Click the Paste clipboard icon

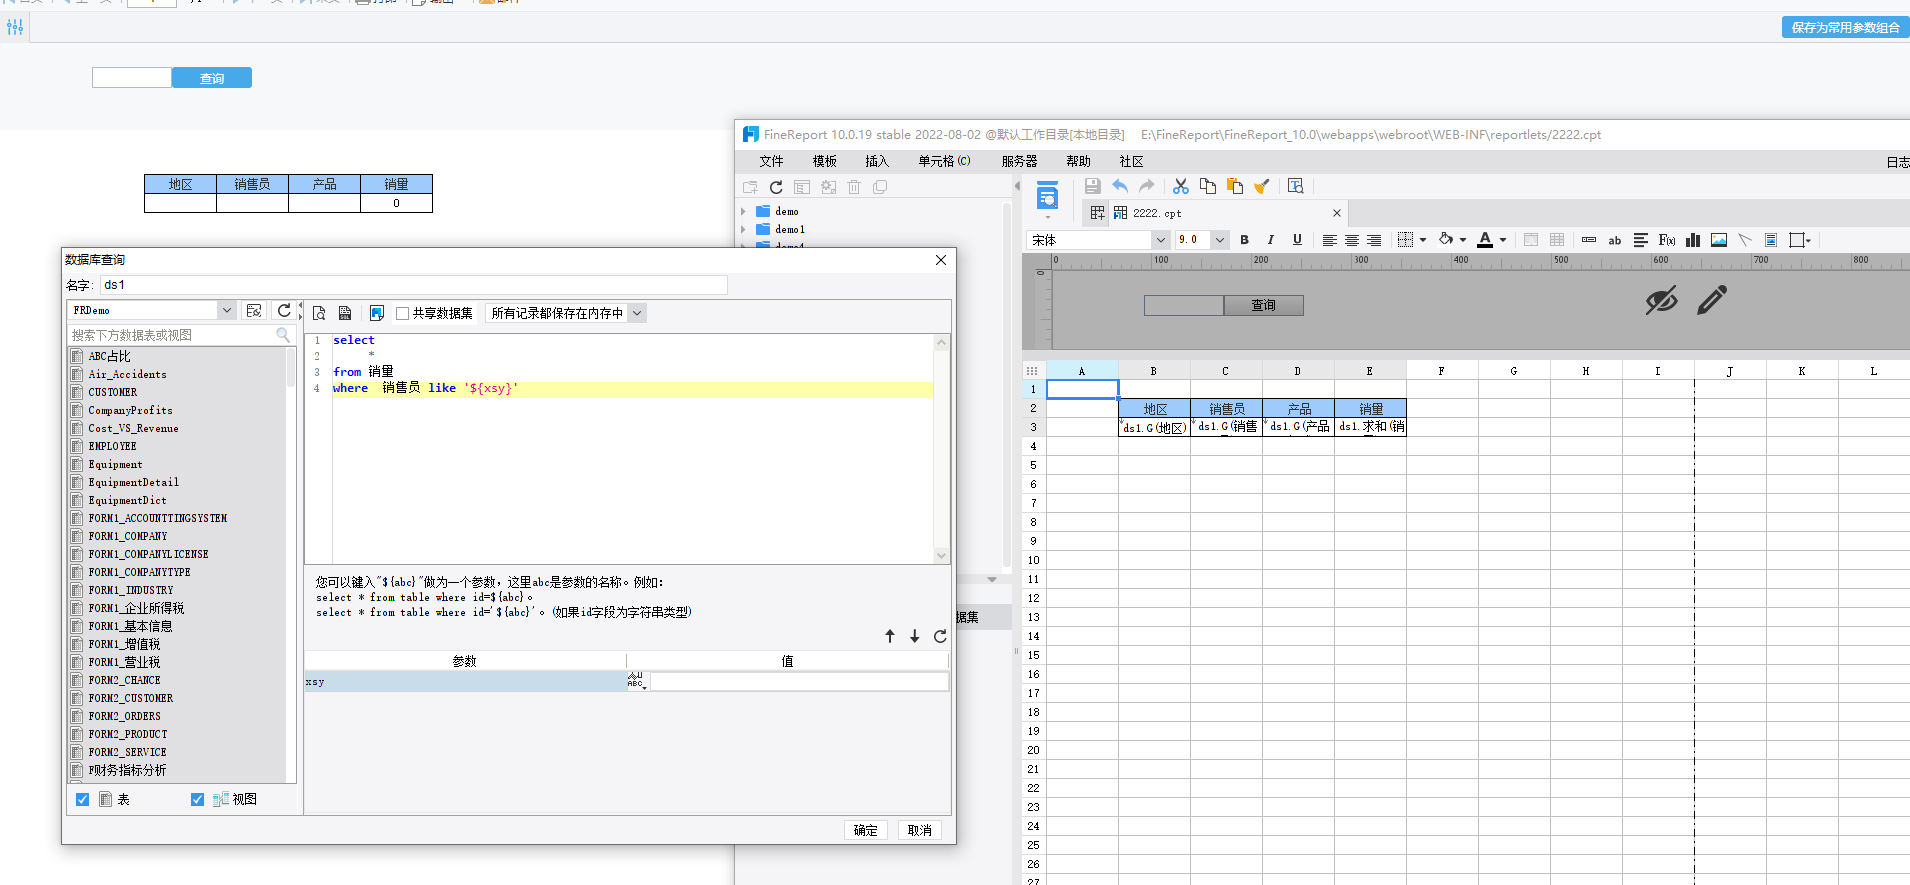tap(1235, 186)
